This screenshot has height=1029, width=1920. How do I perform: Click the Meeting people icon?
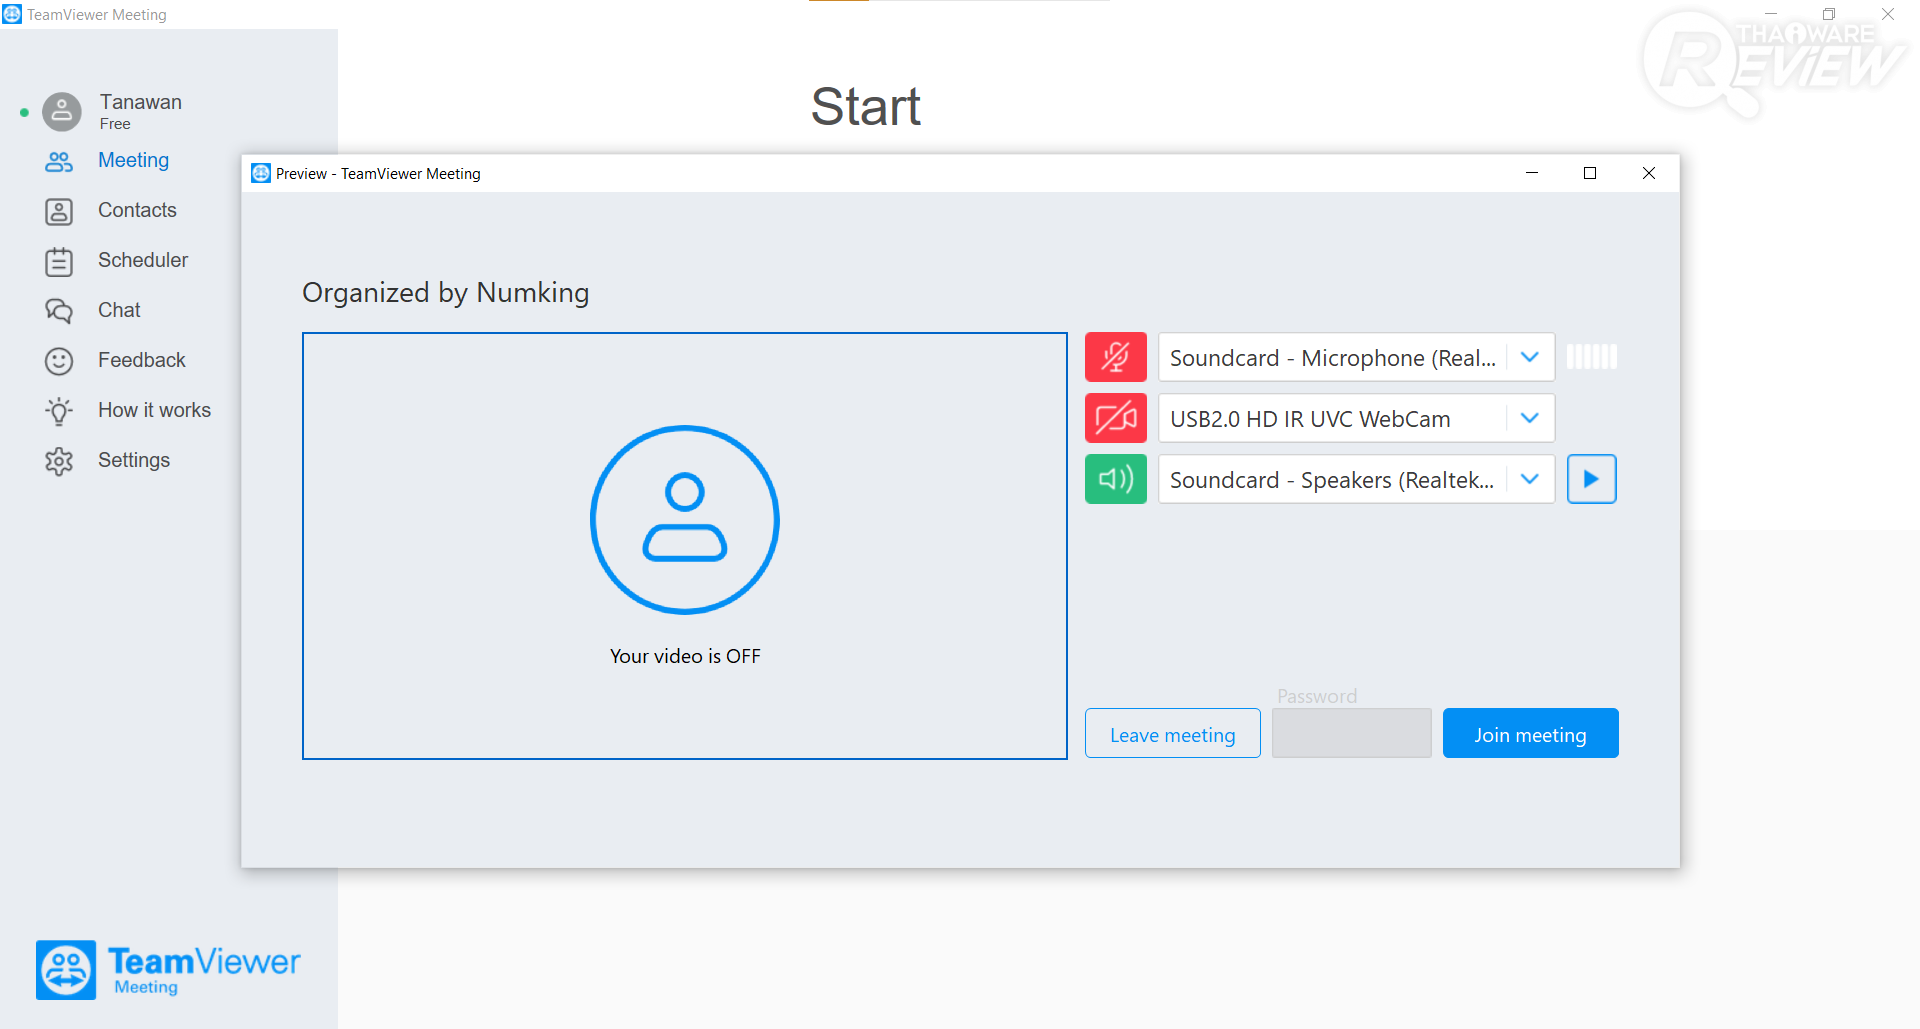click(59, 161)
